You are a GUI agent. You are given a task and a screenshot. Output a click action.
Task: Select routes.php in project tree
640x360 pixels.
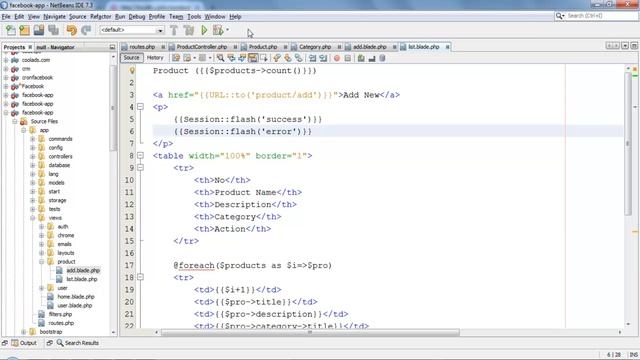pos(61,323)
